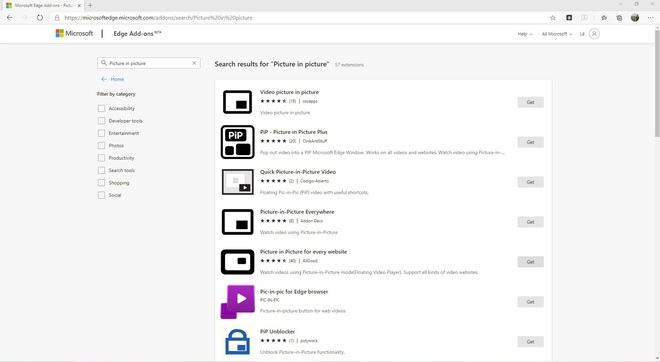Select the Microsoft Edge Add-ons browser tab
Screen dimensions: 660x362
[x=44, y=5]
